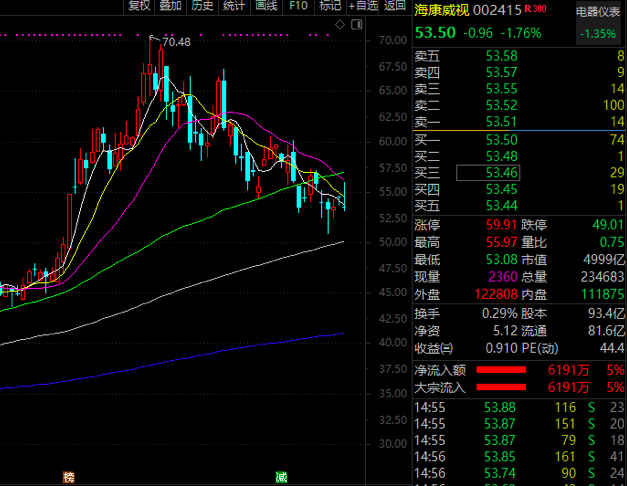The width and height of the screenshot is (627, 486).
Task: Click the 市值 value 4999亿
Action: tap(604, 260)
